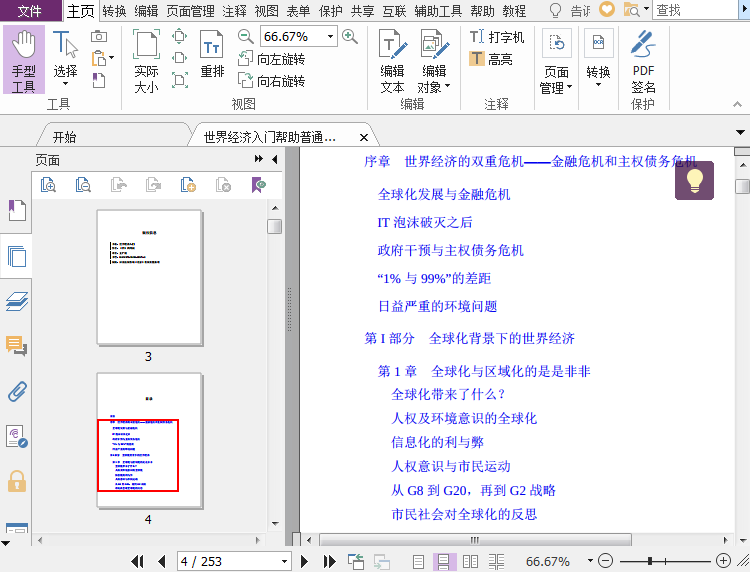Select page 4 thumbnail
750x572 pixels.
coord(149,440)
